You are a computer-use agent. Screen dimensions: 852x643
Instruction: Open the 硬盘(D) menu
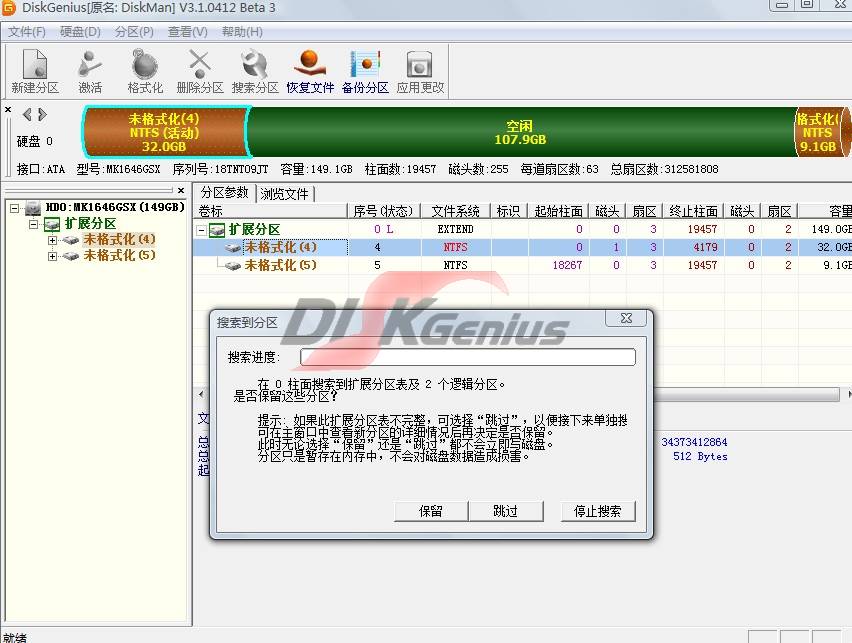point(80,32)
